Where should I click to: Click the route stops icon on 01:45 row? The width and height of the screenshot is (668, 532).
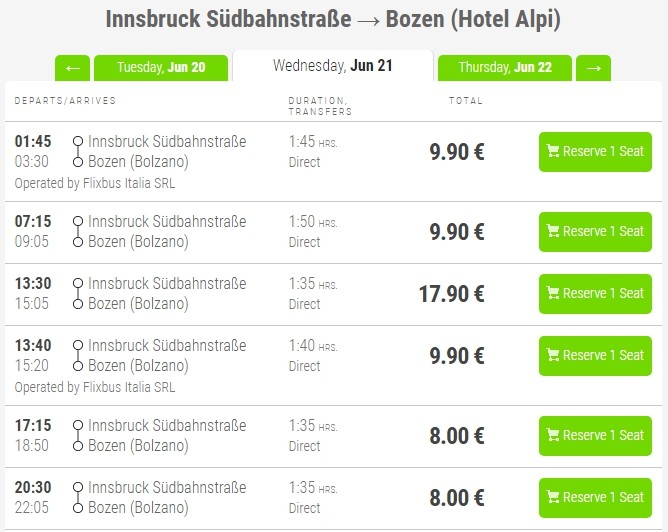77,152
